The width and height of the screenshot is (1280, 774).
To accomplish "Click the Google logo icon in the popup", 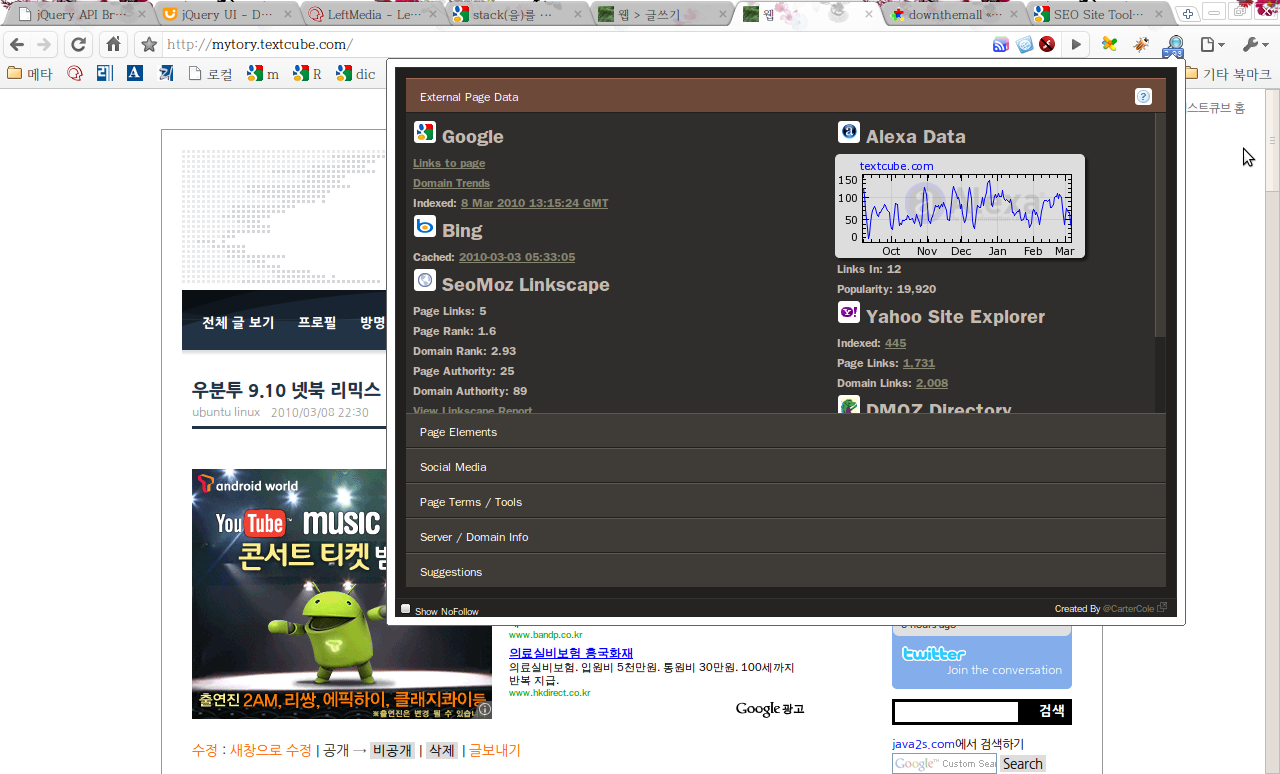I will [x=425, y=132].
